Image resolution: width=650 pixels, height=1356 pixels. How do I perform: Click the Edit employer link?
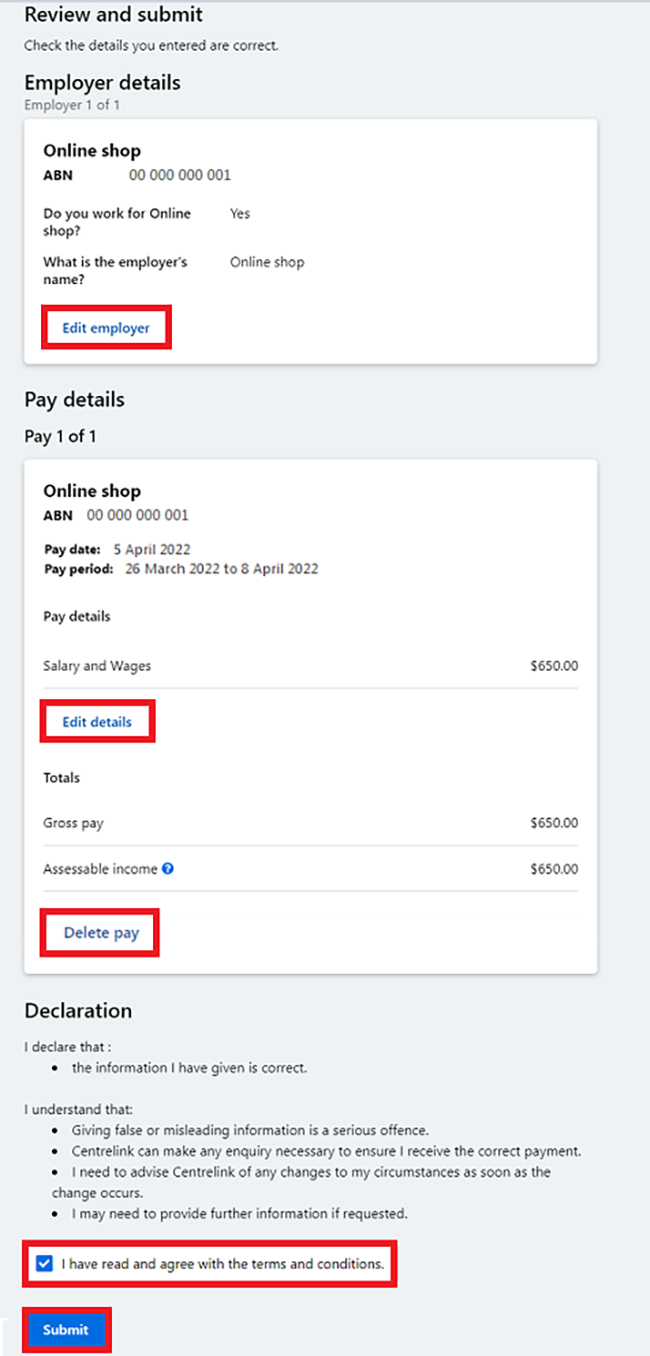tap(106, 327)
